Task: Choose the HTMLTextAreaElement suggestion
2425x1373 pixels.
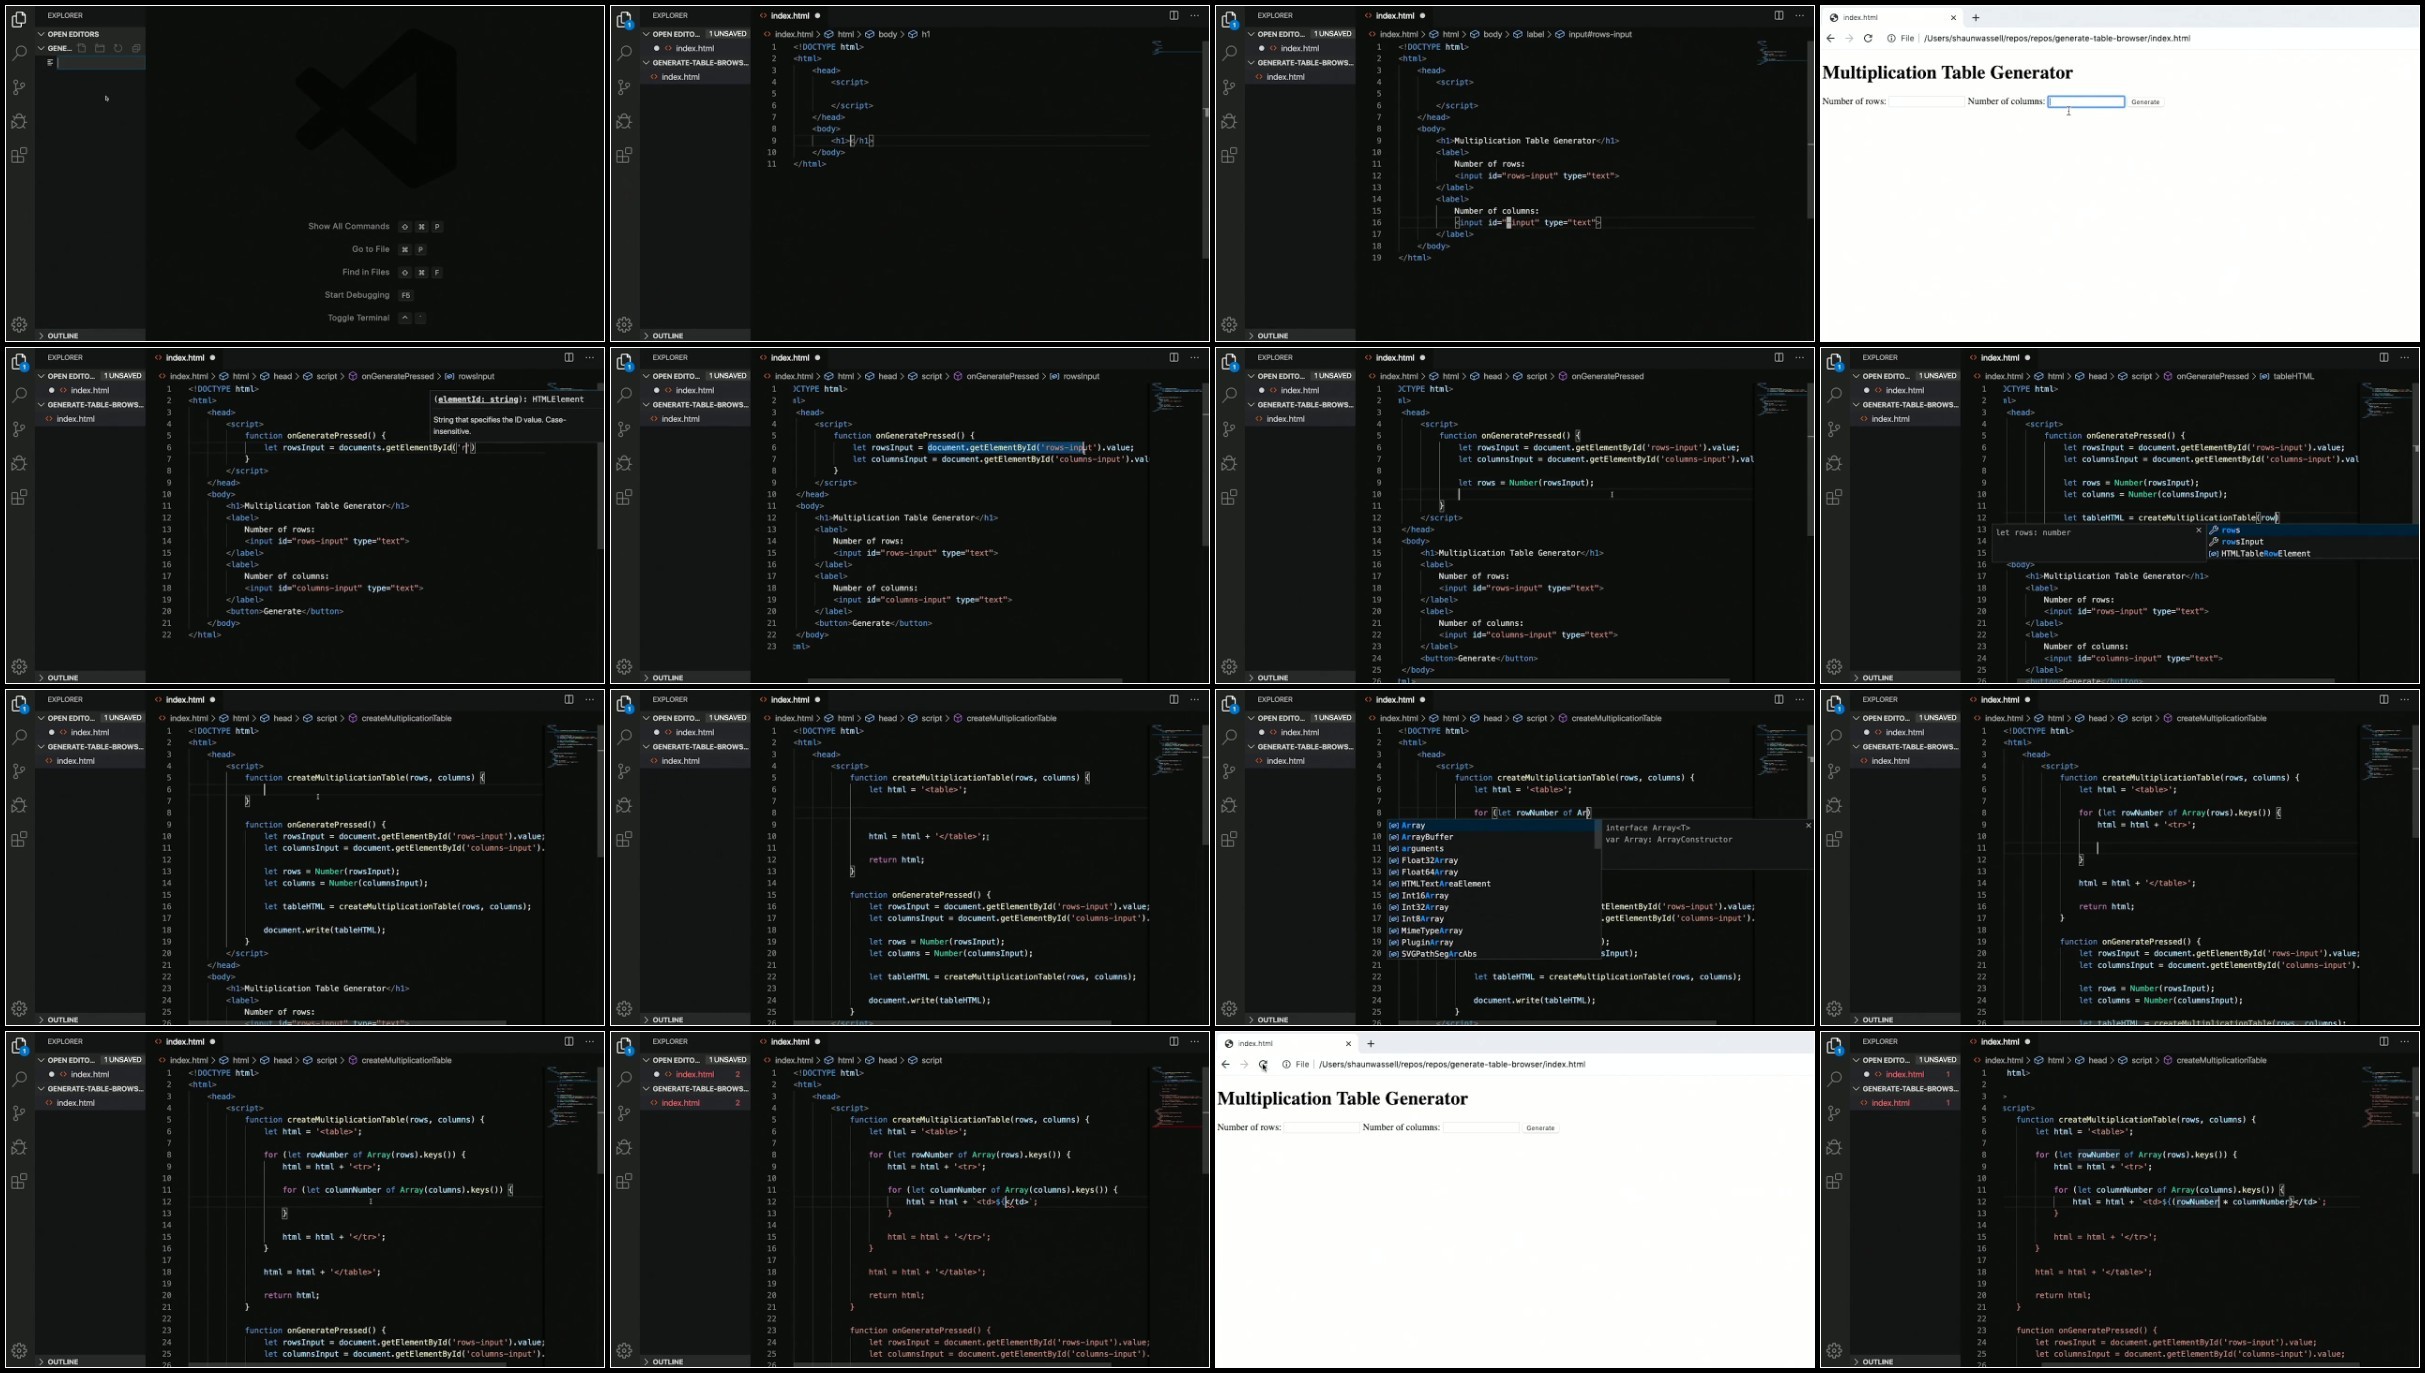Action: (1491, 884)
